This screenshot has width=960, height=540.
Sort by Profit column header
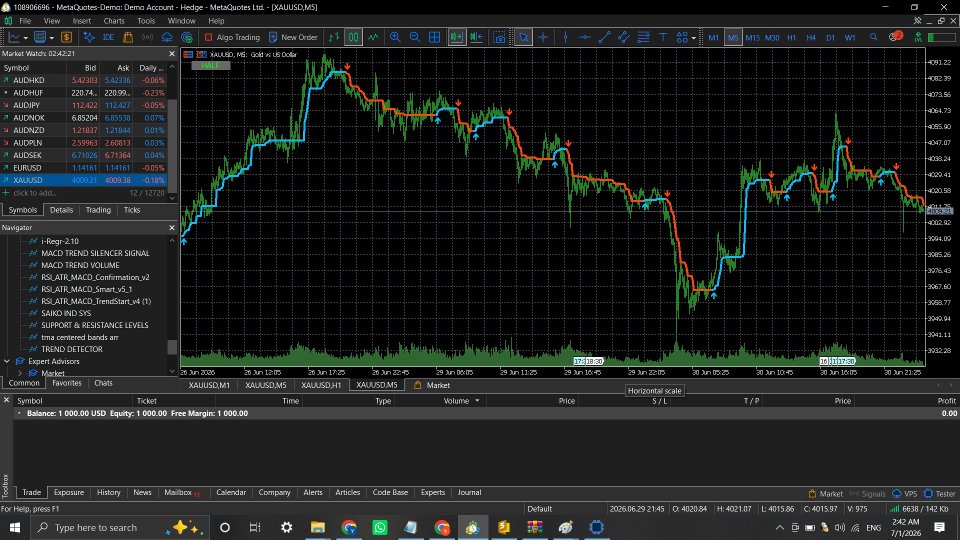[x=946, y=401]
